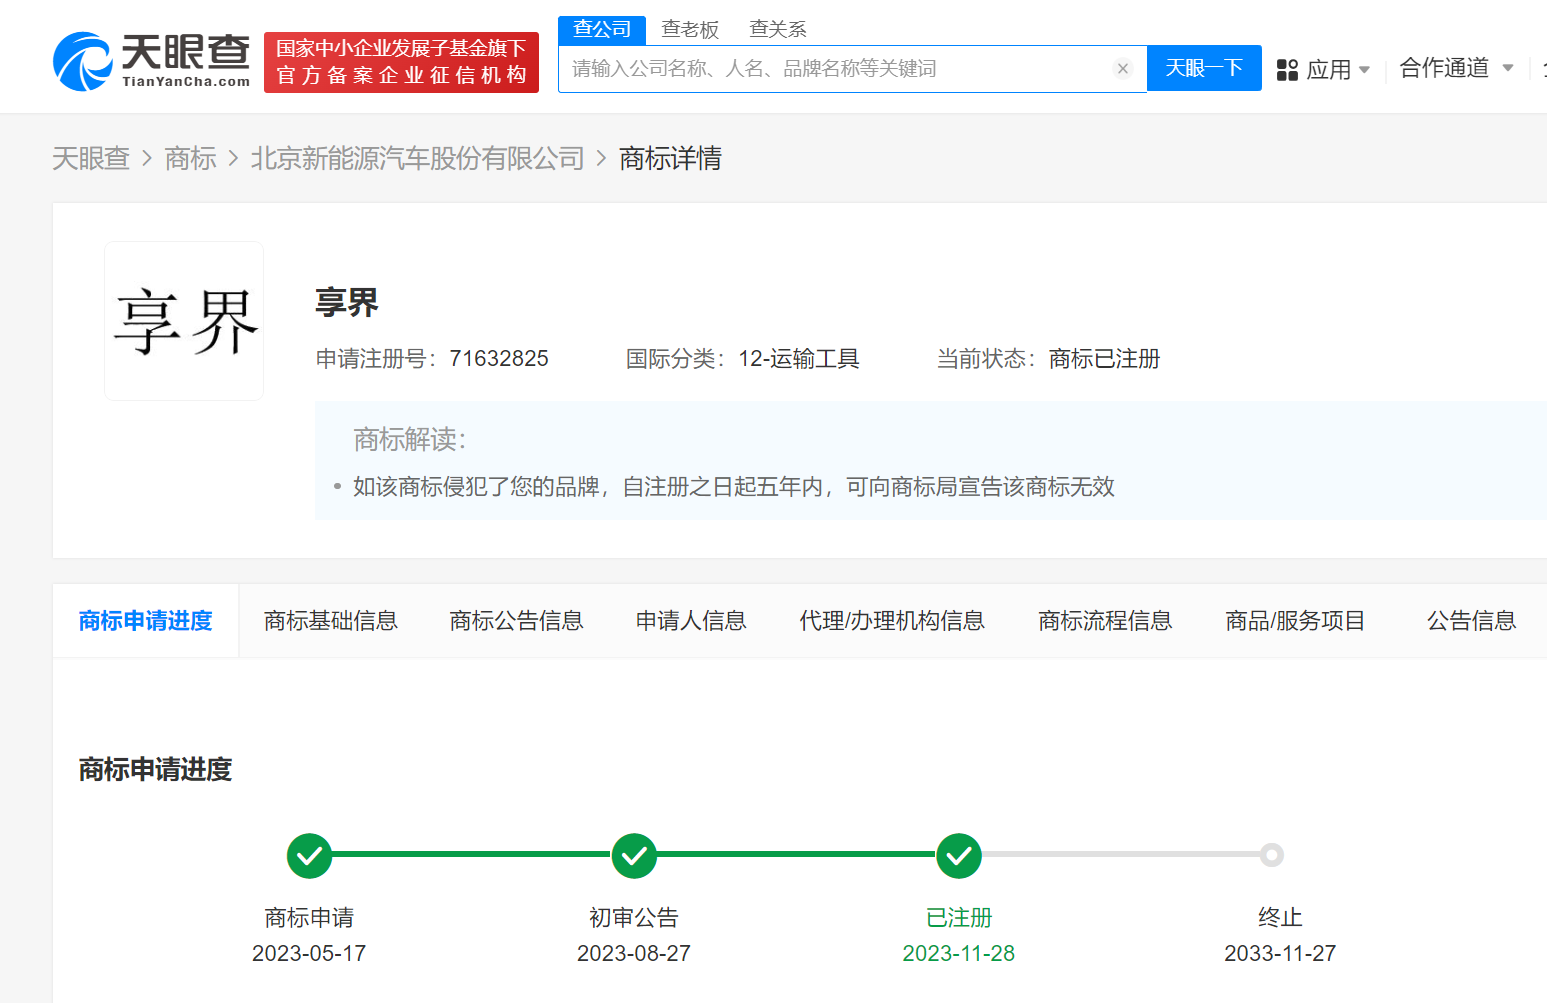Clear the search box using the × icon

pyautogui.click(x=1123, y=68)
